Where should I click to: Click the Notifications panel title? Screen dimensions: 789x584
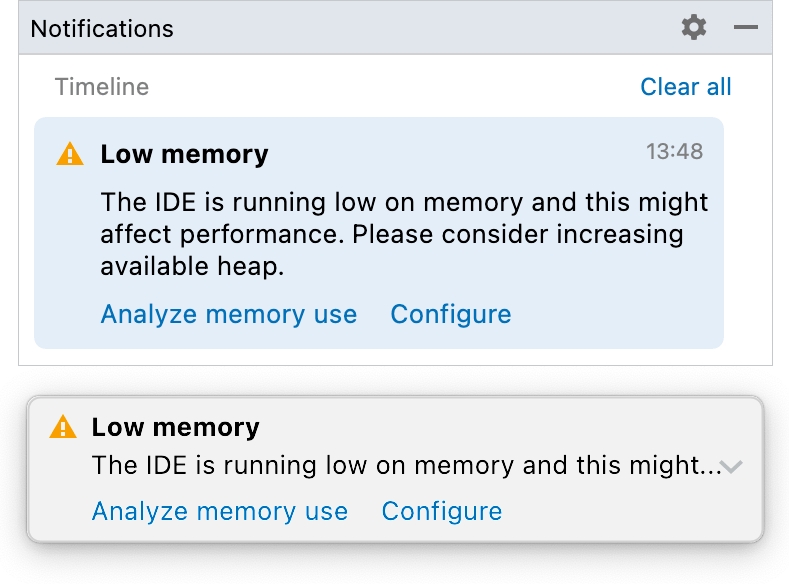pyautogui.click(x=102, y=29)
